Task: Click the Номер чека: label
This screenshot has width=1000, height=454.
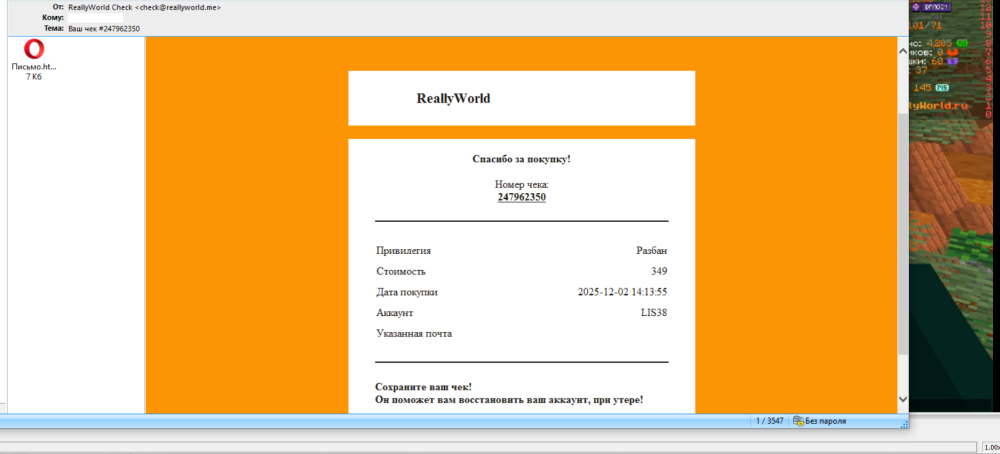Action: point(521,185)
